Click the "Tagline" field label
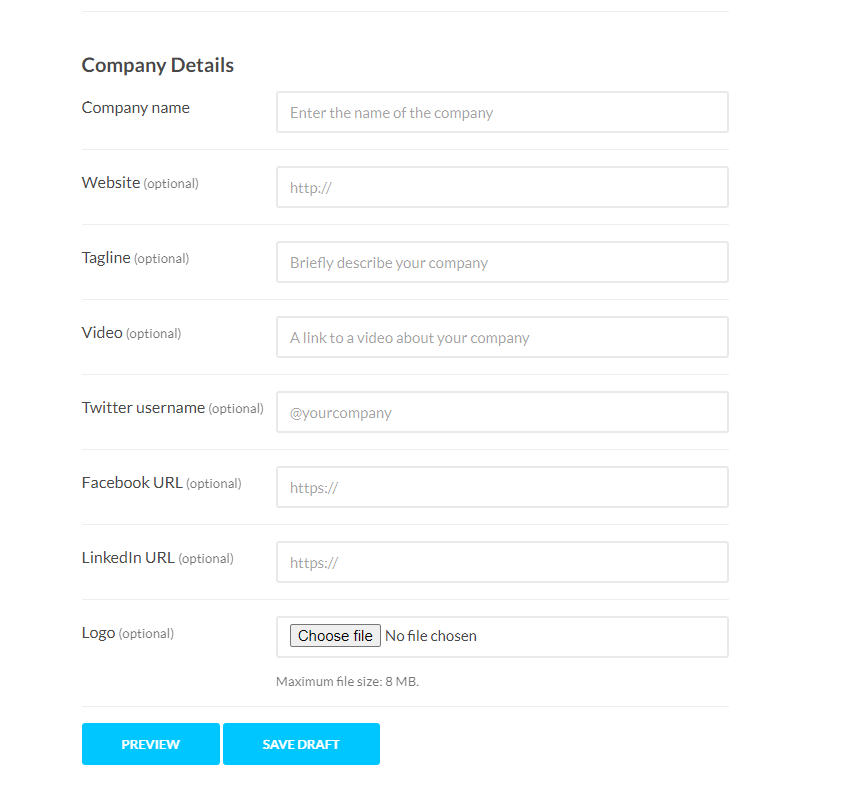This screenshot has width=842, height=793. pyautogui.click(x=106, y=258)
